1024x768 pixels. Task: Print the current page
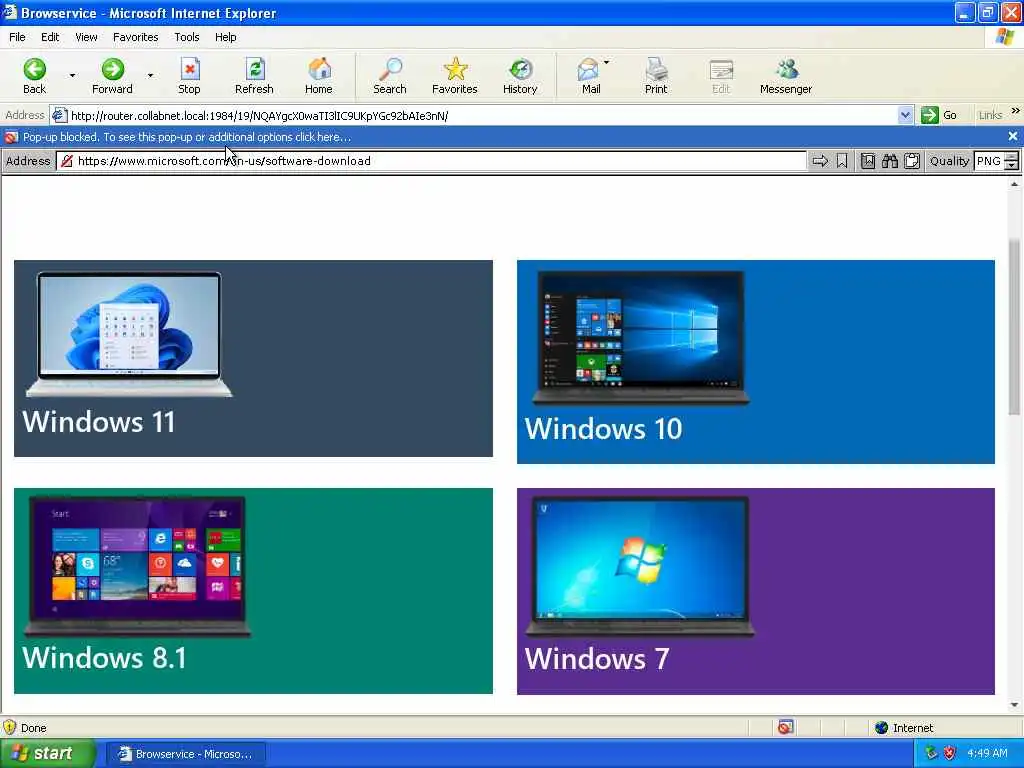[656, 76]
